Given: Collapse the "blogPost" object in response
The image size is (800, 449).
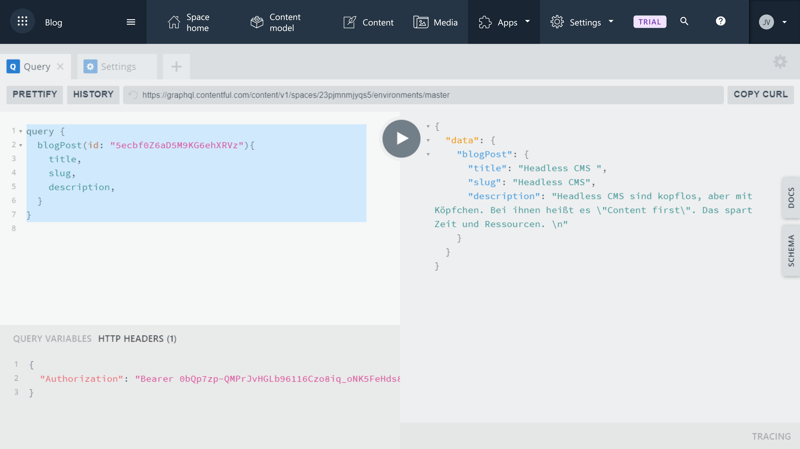Looking at the screenshot, I should click(x=428, y=154).
